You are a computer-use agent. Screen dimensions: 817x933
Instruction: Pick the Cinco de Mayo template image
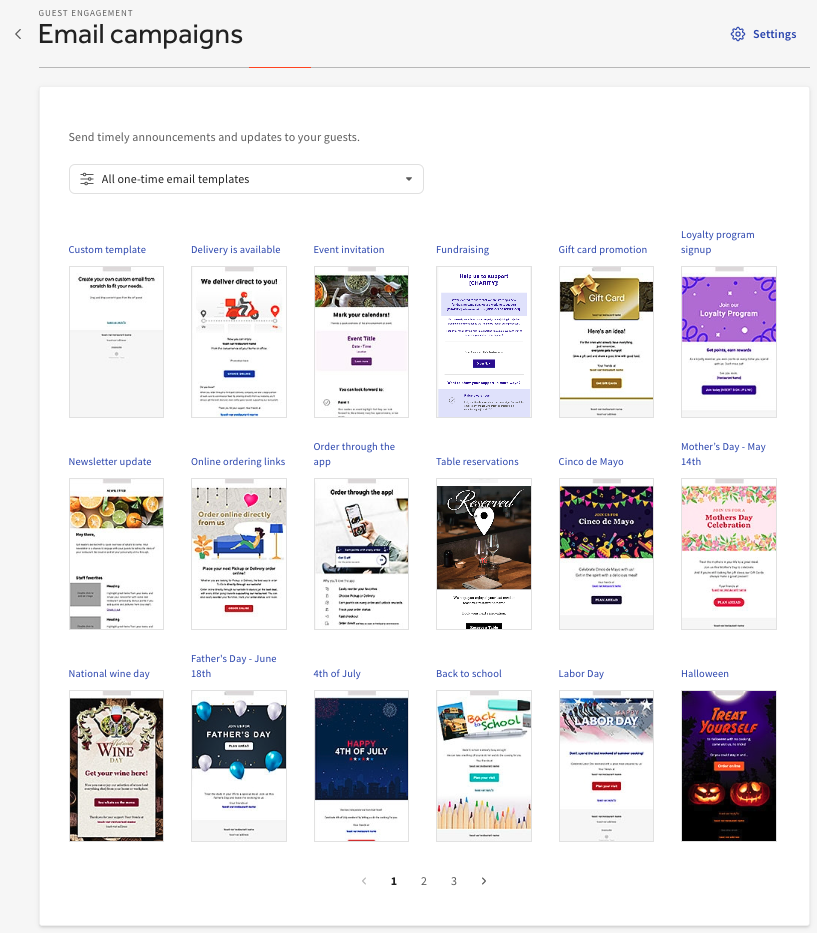pos(606,554)
